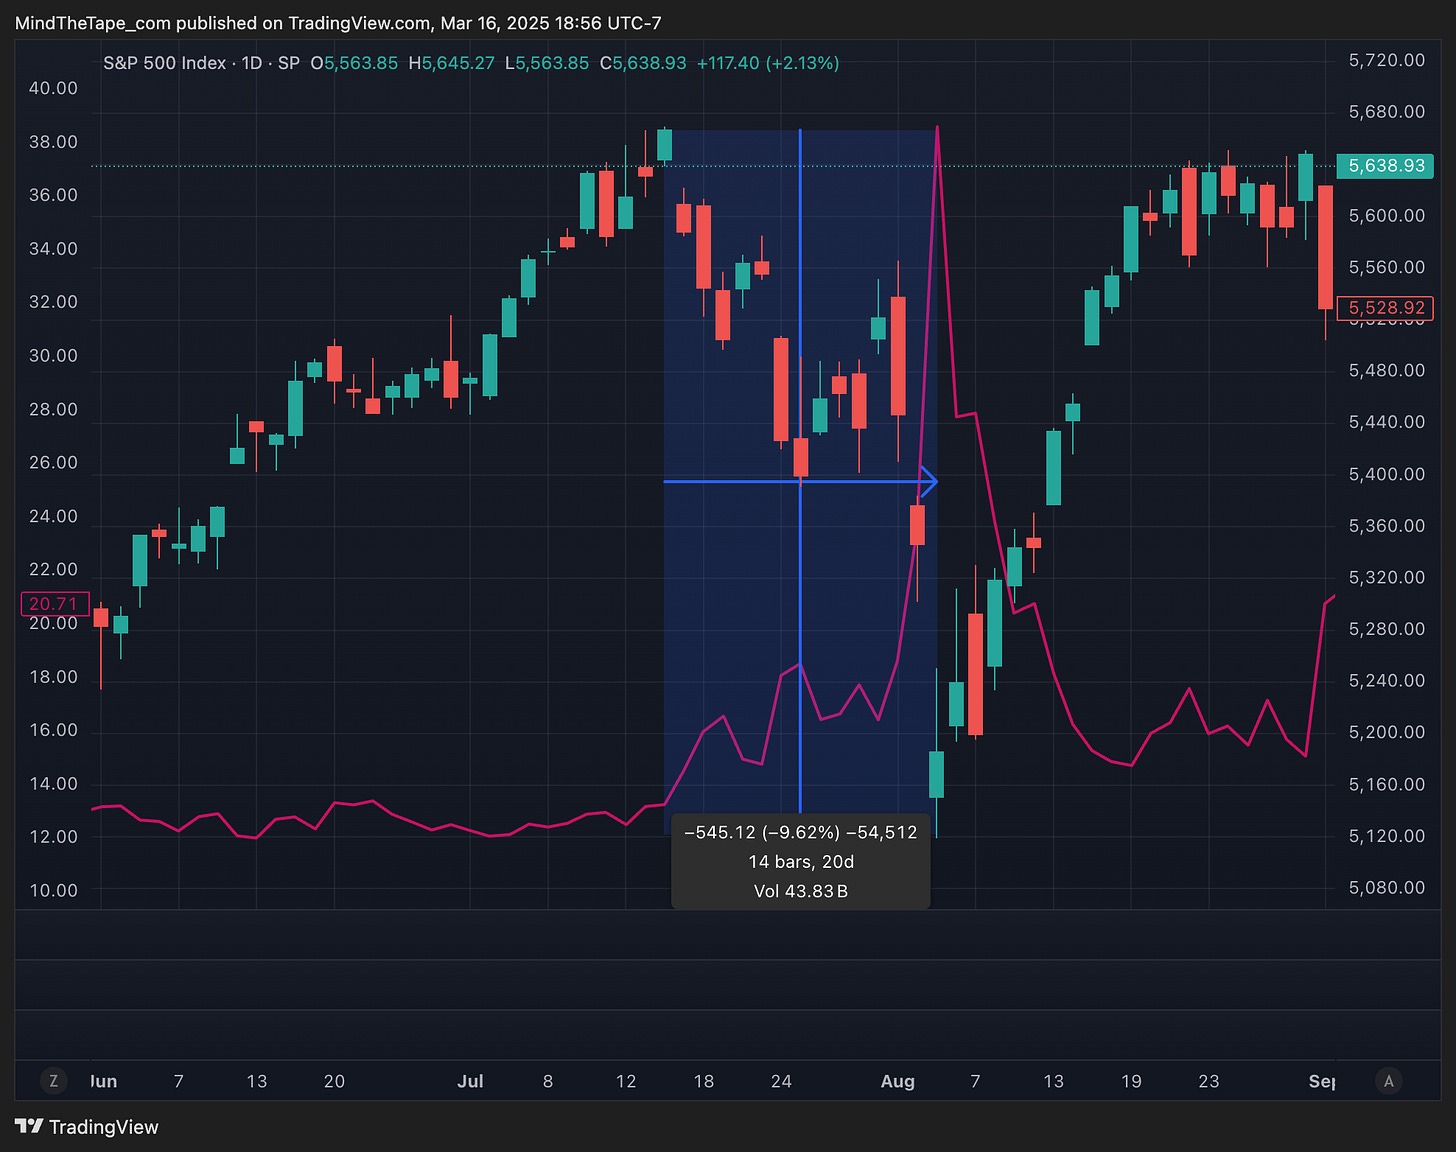Click the 5,360.00 price axis label
1456x1152 pixels.
point(1387,526)
